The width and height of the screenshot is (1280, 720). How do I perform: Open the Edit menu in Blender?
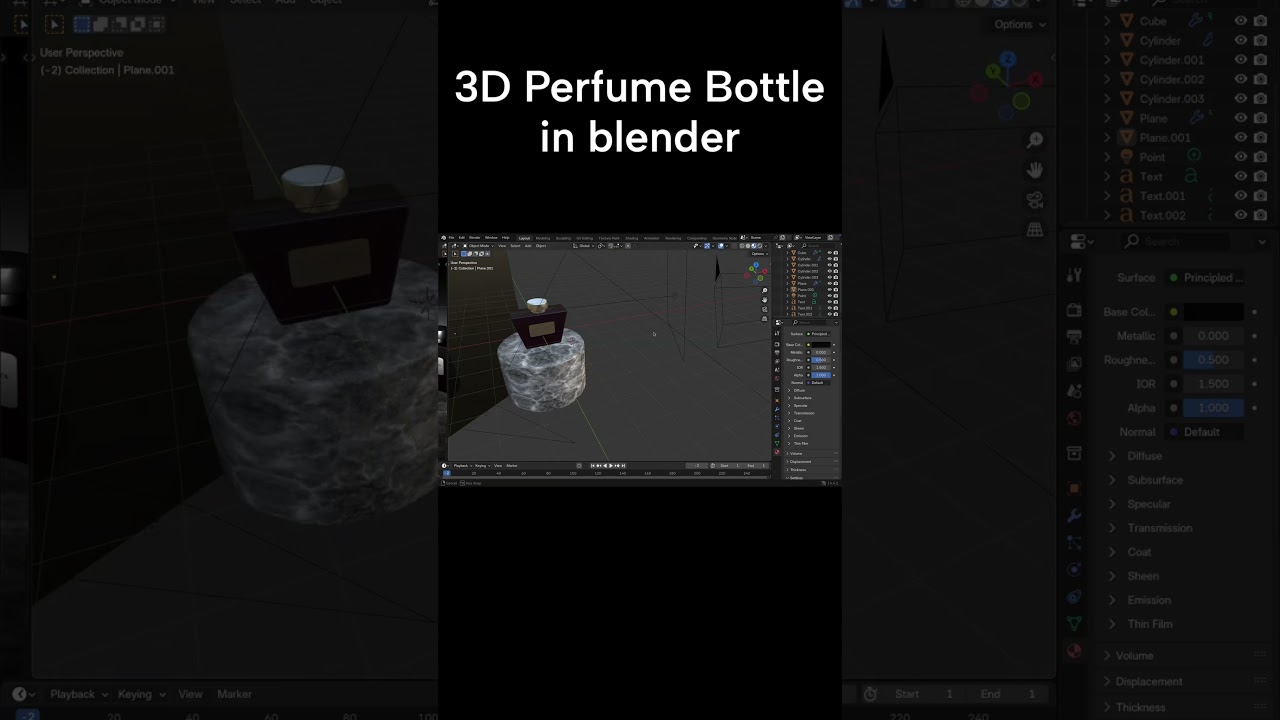(x=462, y=238)
